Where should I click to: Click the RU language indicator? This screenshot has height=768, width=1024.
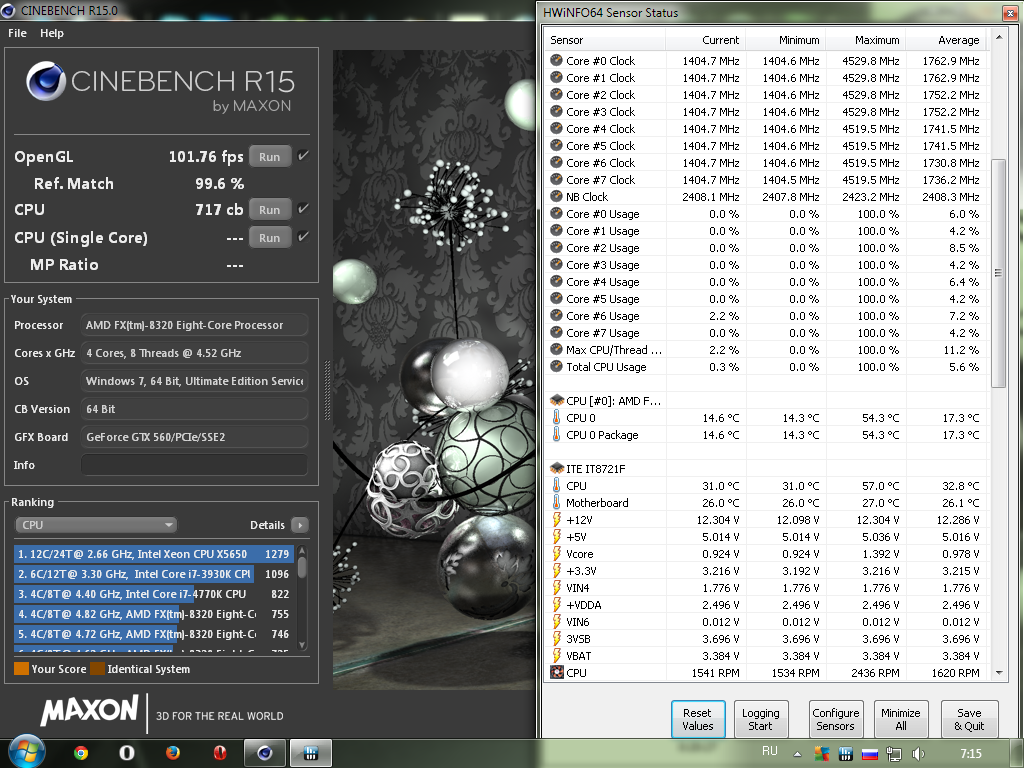pos(769,751)
